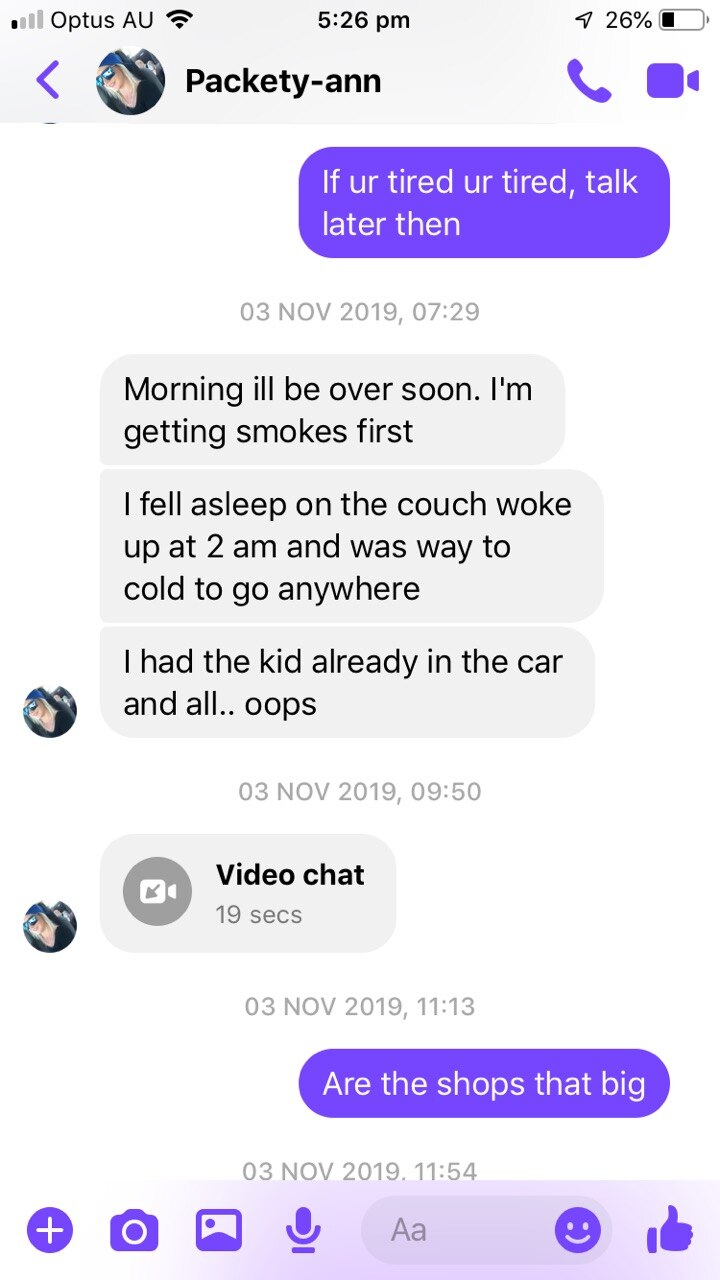Open the camera from the bottom toolbar
This screenshot has height=1280, width=720.
click(x=134, y=1230)
